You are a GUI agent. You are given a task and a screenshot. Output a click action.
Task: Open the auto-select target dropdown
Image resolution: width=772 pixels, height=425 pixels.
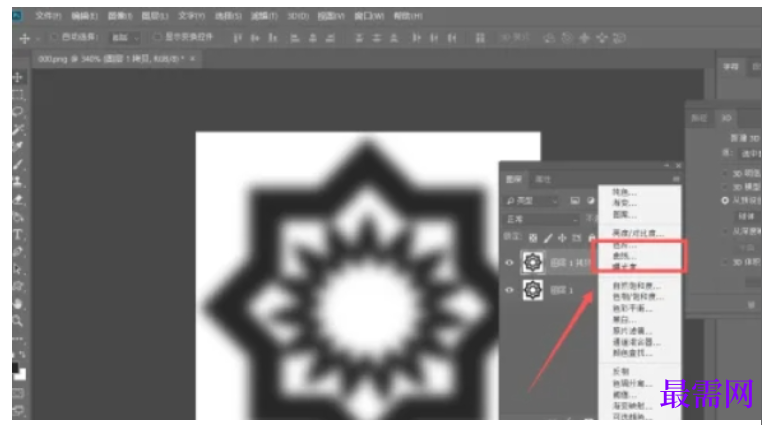point(125,38)
